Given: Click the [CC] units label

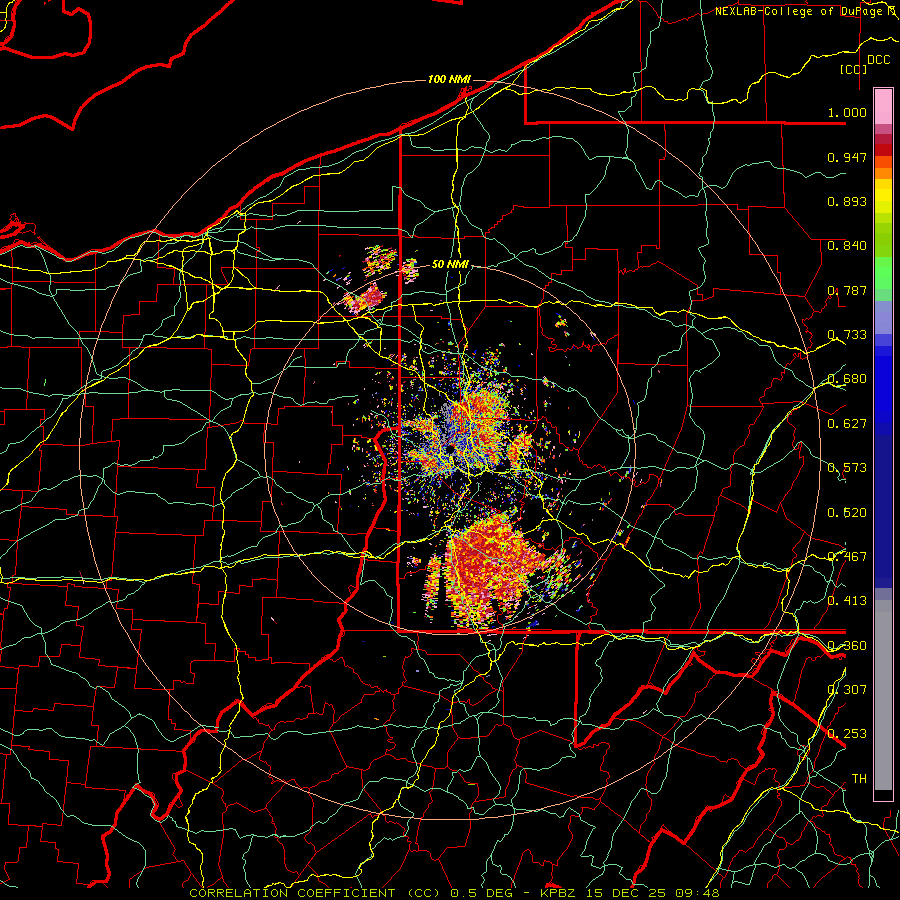Looking at the screenshot, I should pyautogui.click(x=853, y=69).
